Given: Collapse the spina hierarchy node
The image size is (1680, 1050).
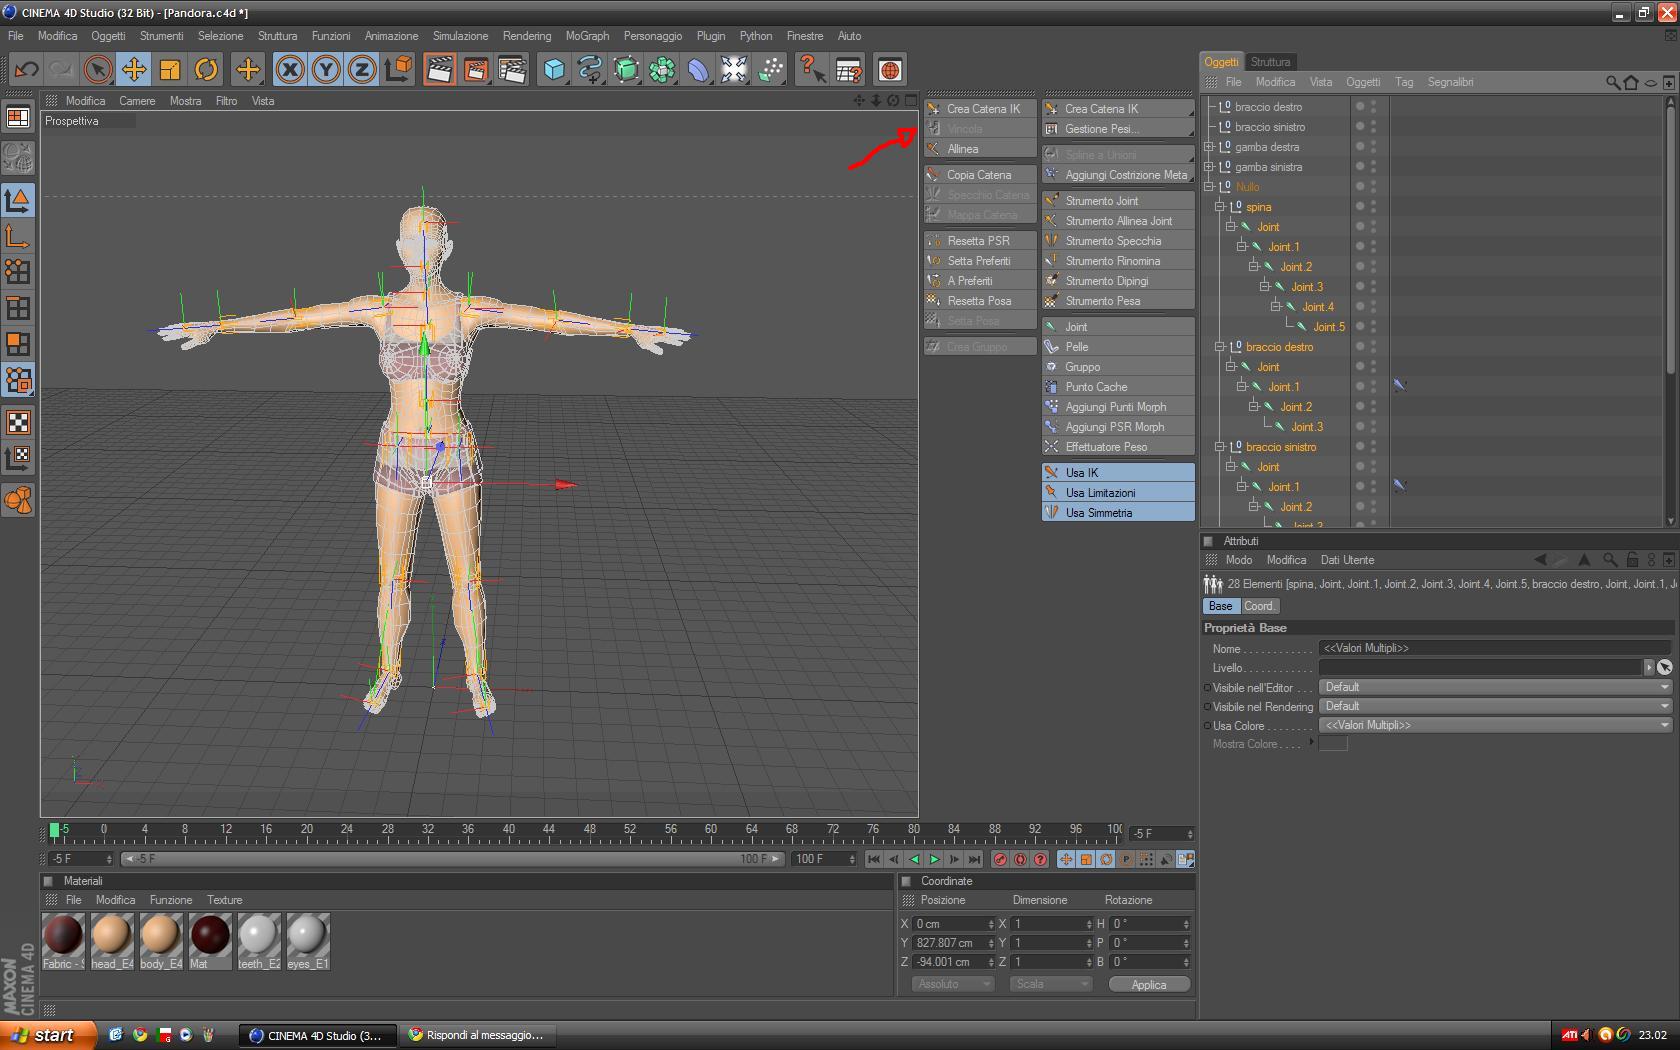Looking at the screenshot, I should [1220, 207].
